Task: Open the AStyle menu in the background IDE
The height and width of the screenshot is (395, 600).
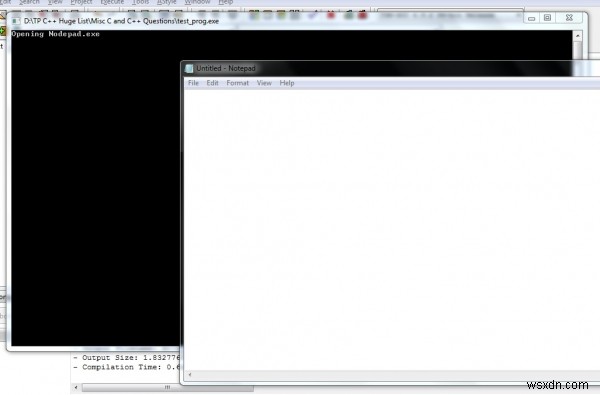Action: point(166,2)
